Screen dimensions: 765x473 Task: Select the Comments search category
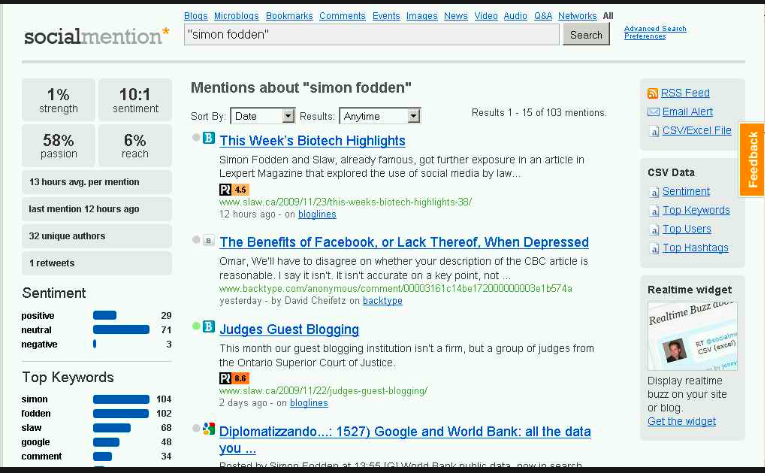(x=342, y=16)
